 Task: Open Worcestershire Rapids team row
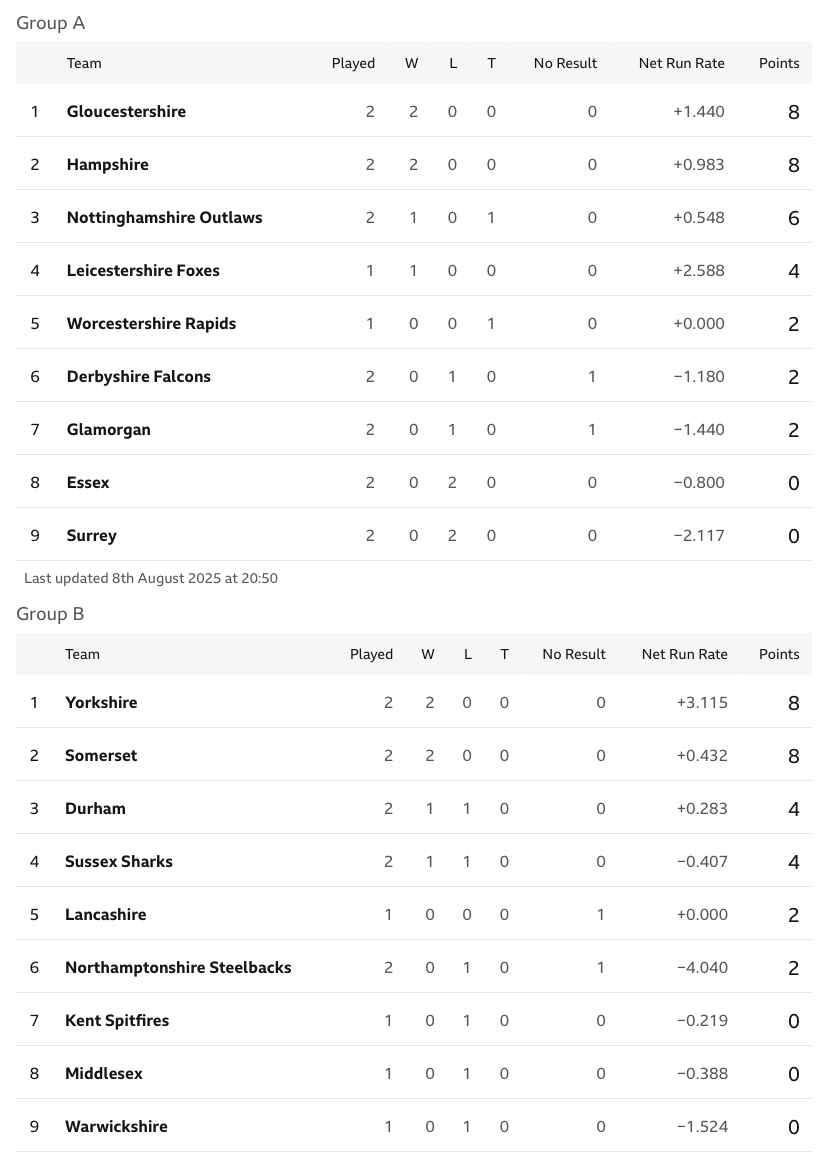tap(151, 323)
